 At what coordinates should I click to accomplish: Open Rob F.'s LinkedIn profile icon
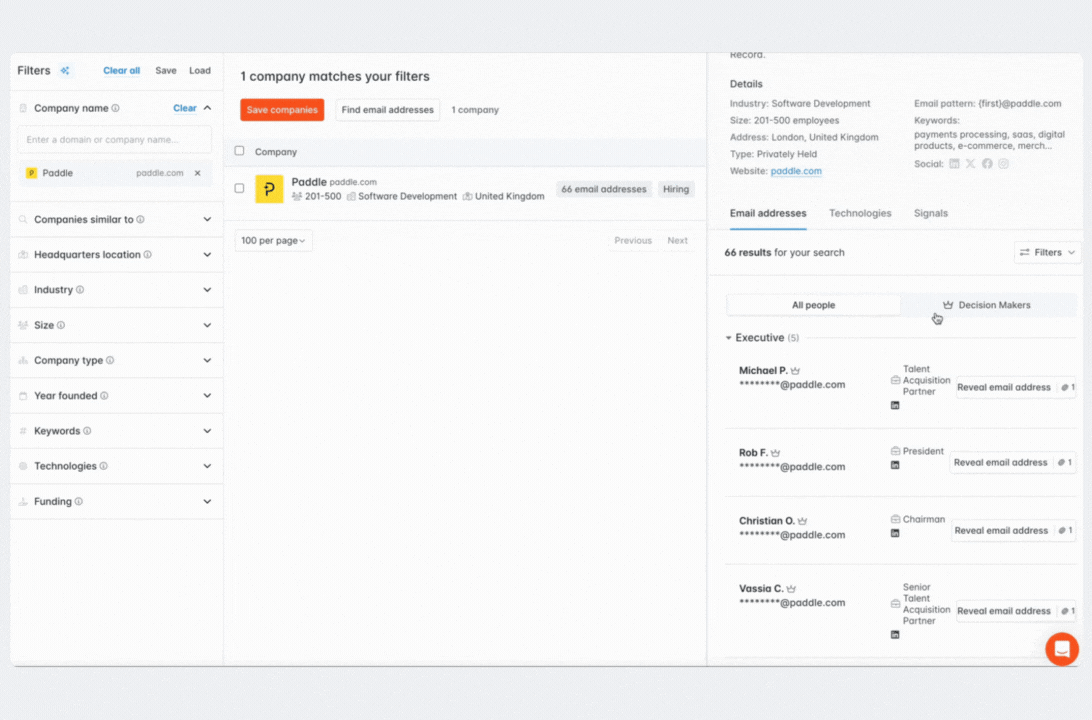tap(895, 465)
